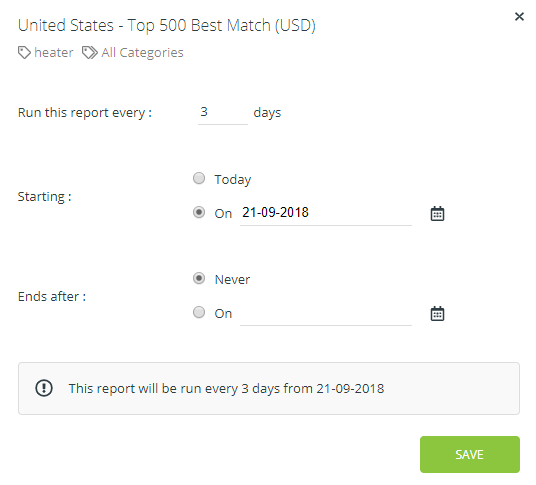Image resolution: width=536 pixels, height=485 pixels.
Task: Close the schedule report dialog
Action: coord(519,16)
